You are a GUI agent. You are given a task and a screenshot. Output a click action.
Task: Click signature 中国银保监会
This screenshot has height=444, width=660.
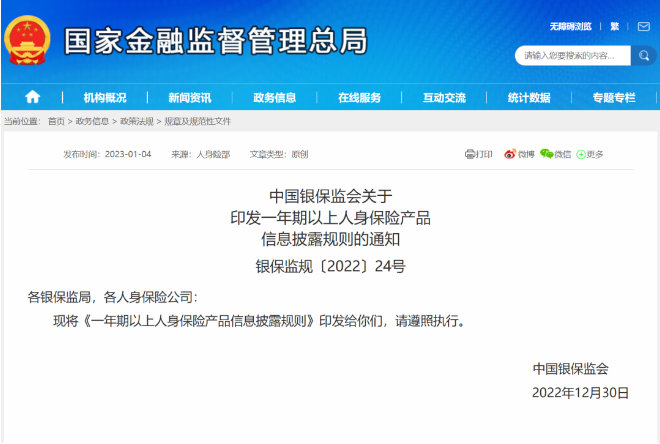pyautogui.click(x=571, y=369)
